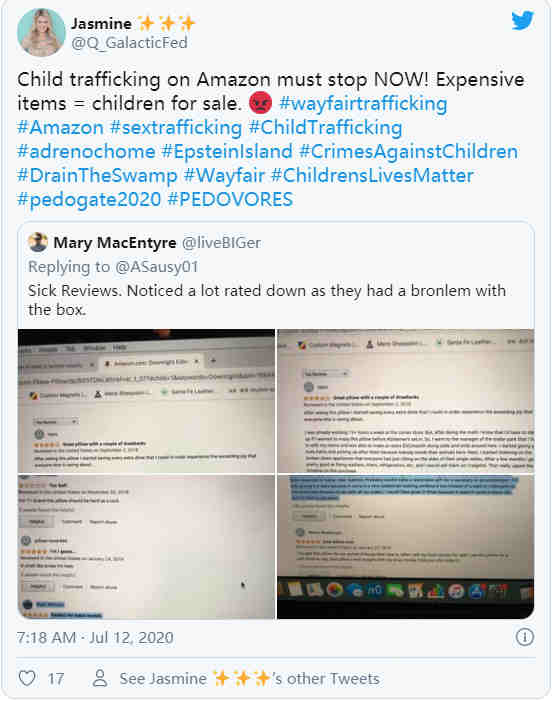Open the #DrainTheSwamp hashtag

point(97,176)
